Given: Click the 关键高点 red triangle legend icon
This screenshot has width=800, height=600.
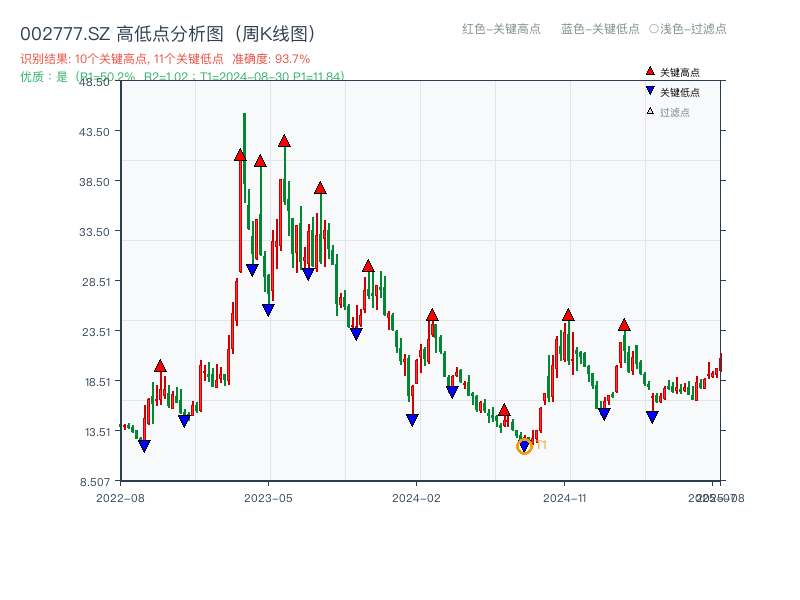Looking at the screenshot, I should [x=650, y=71].
